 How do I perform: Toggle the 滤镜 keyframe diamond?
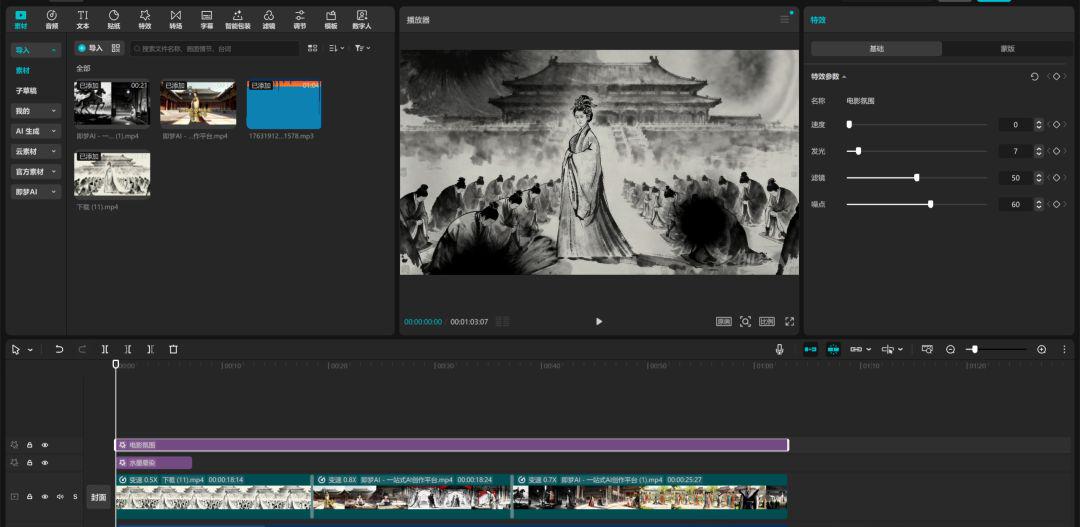(1056, 178)
